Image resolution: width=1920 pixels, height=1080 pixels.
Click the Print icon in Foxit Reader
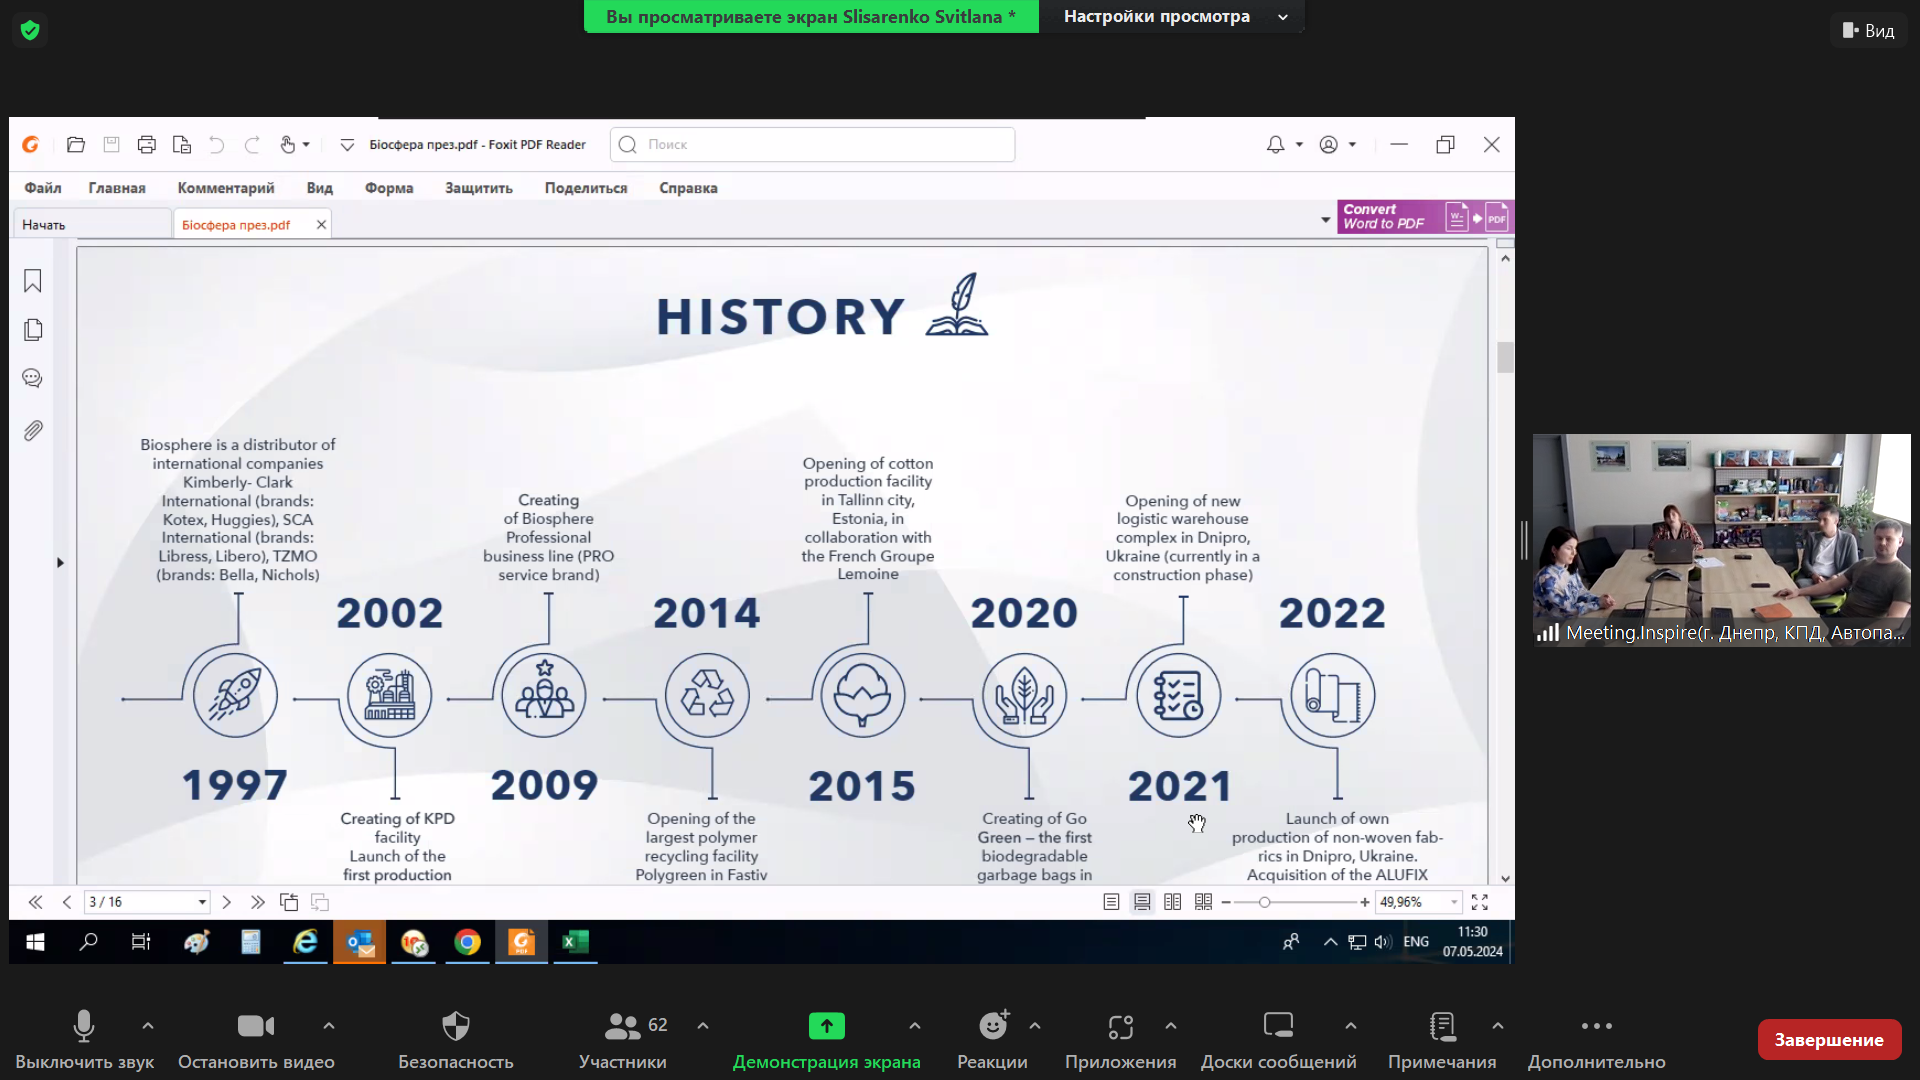147,145
